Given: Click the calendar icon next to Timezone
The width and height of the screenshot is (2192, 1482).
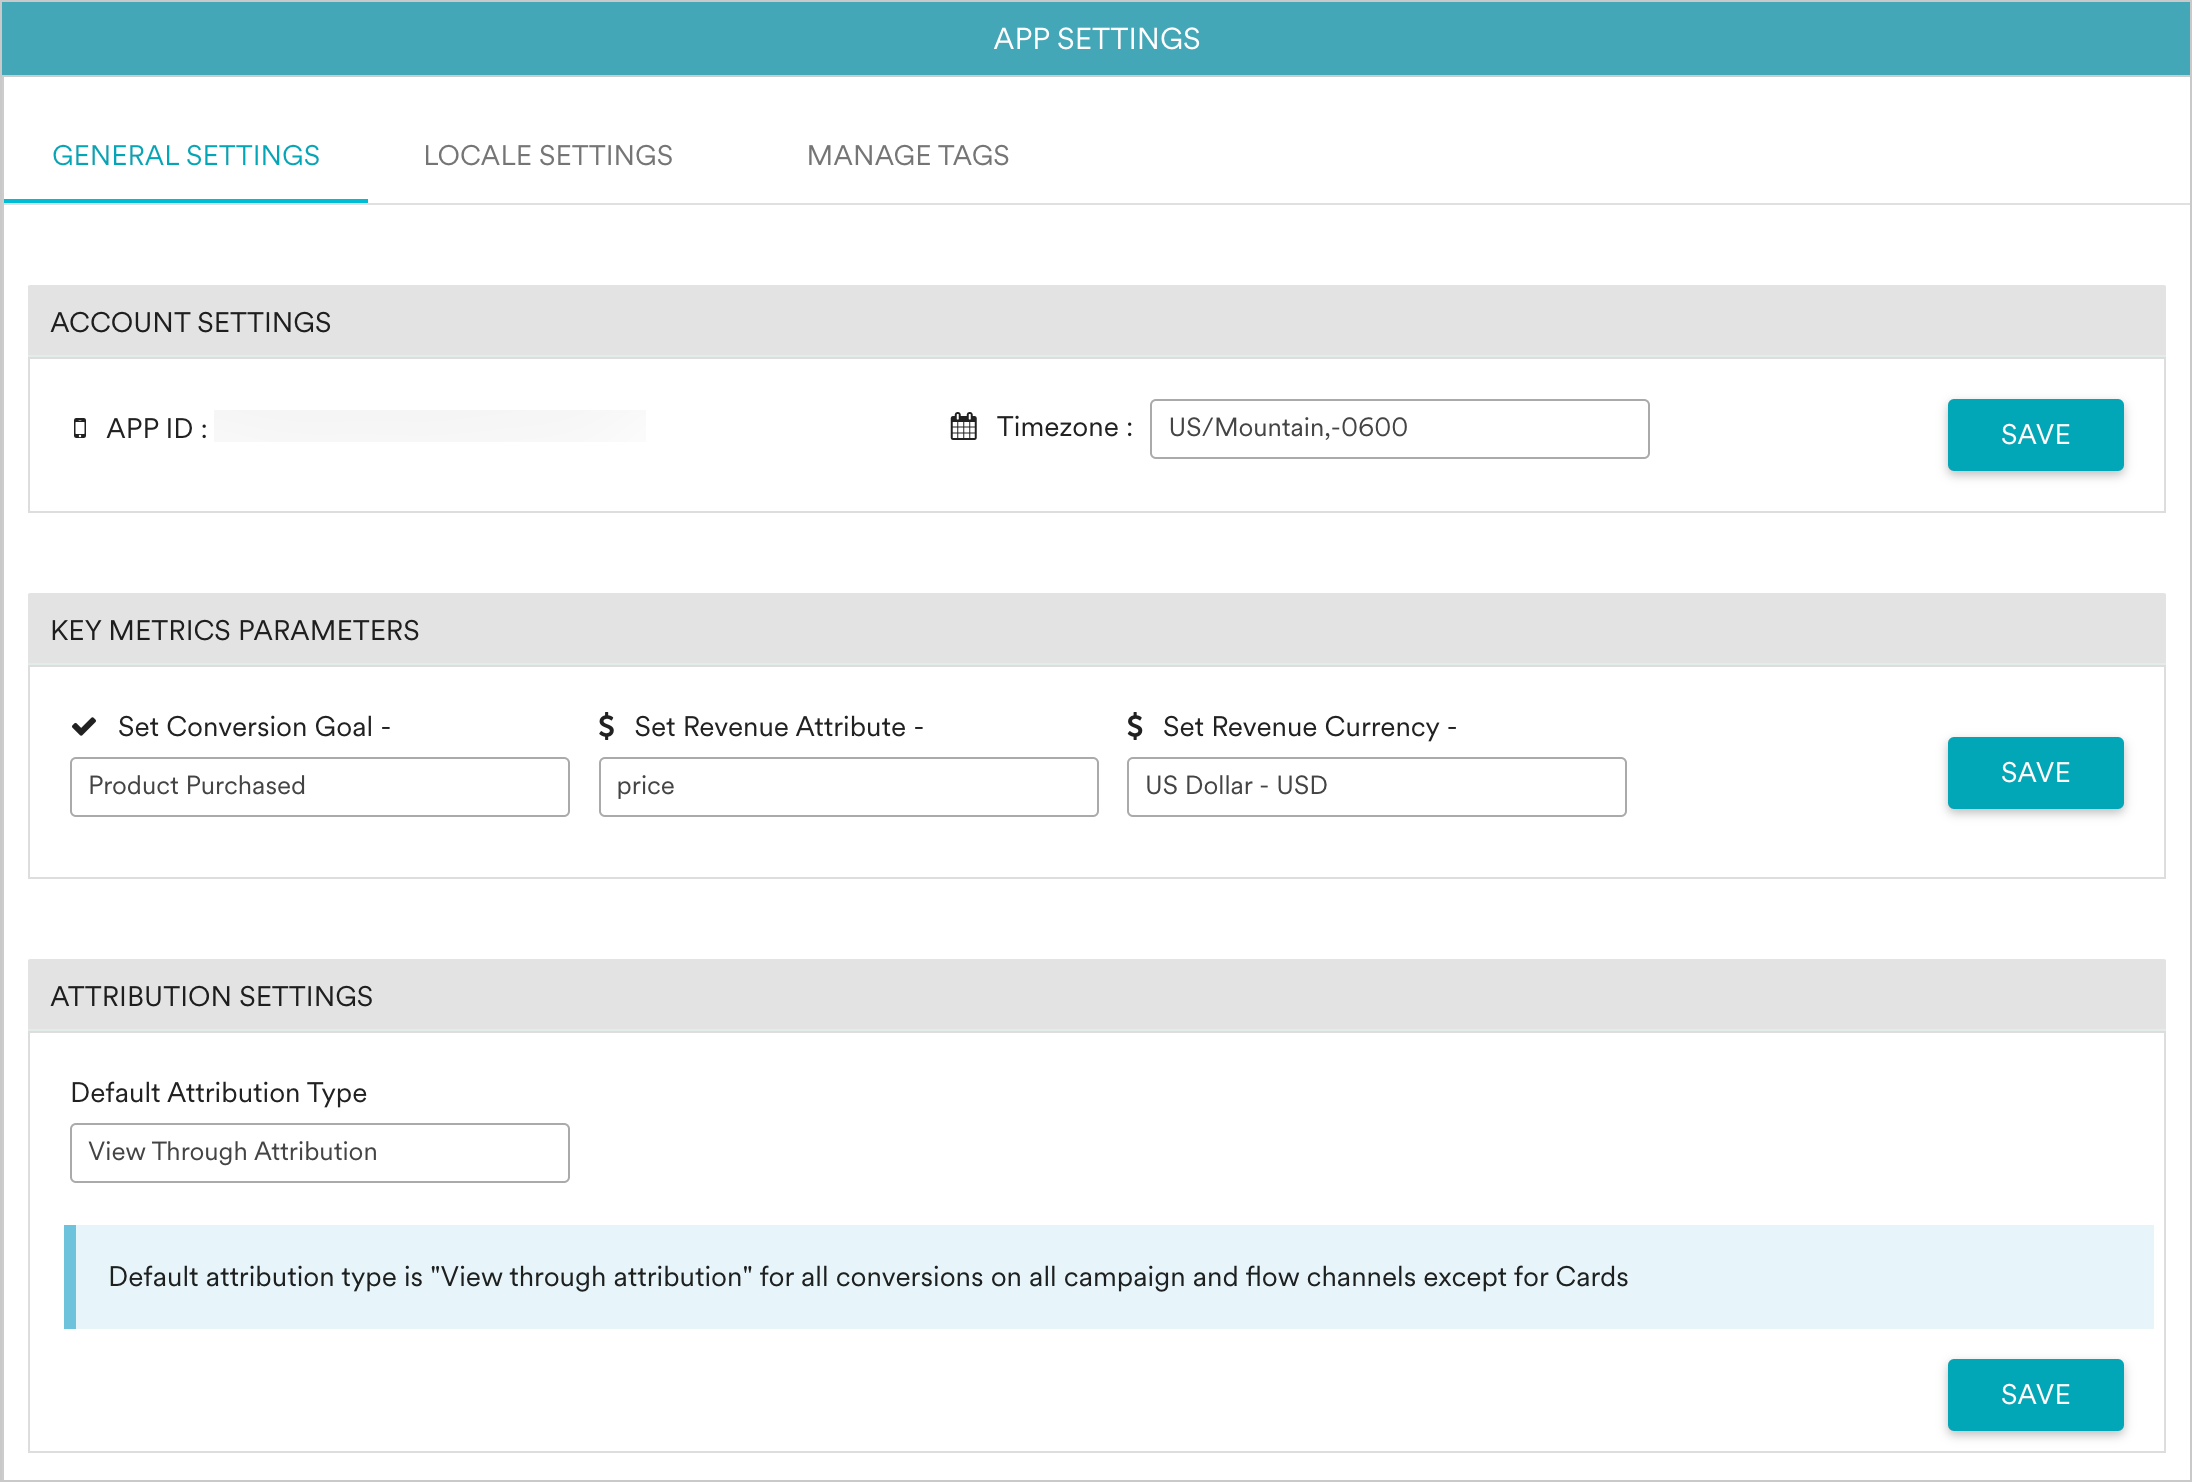Looking at the screenshot, I should 962,427.
